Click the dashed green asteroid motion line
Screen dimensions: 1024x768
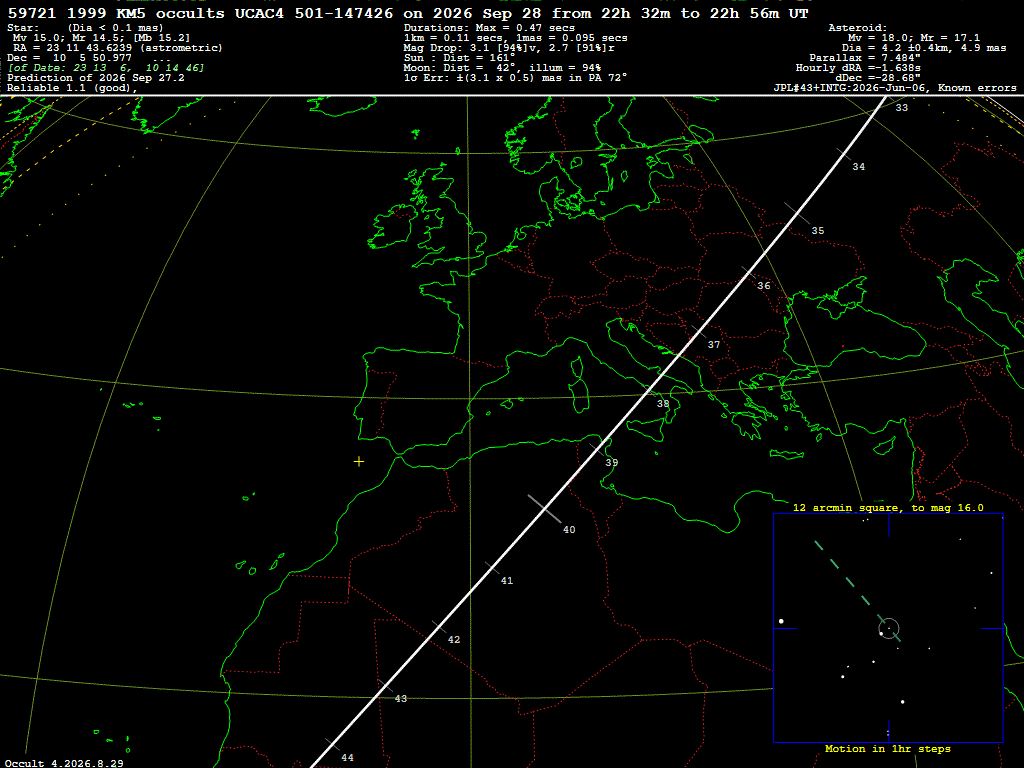[x=856, y=590]
